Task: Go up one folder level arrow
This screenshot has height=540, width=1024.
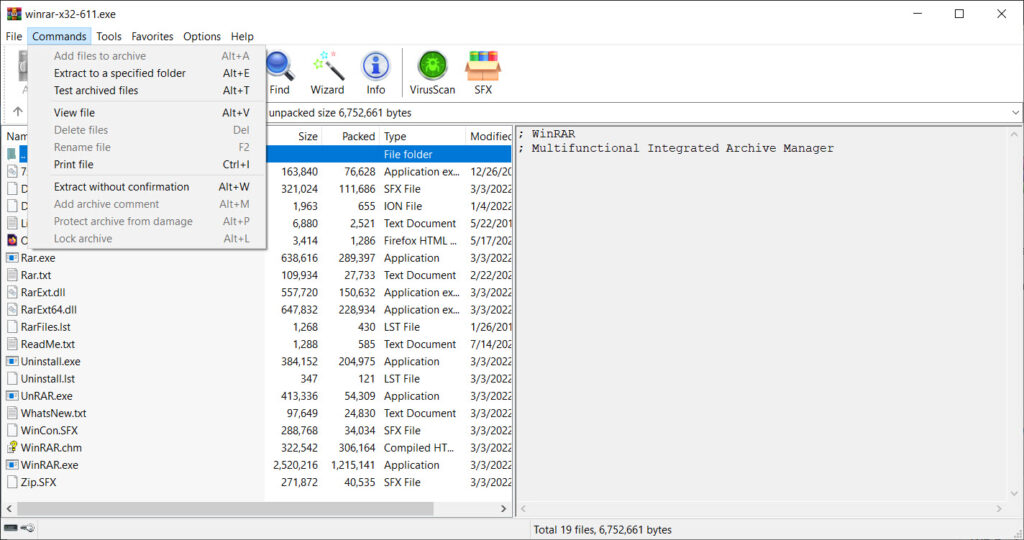Action: point(17,113)
